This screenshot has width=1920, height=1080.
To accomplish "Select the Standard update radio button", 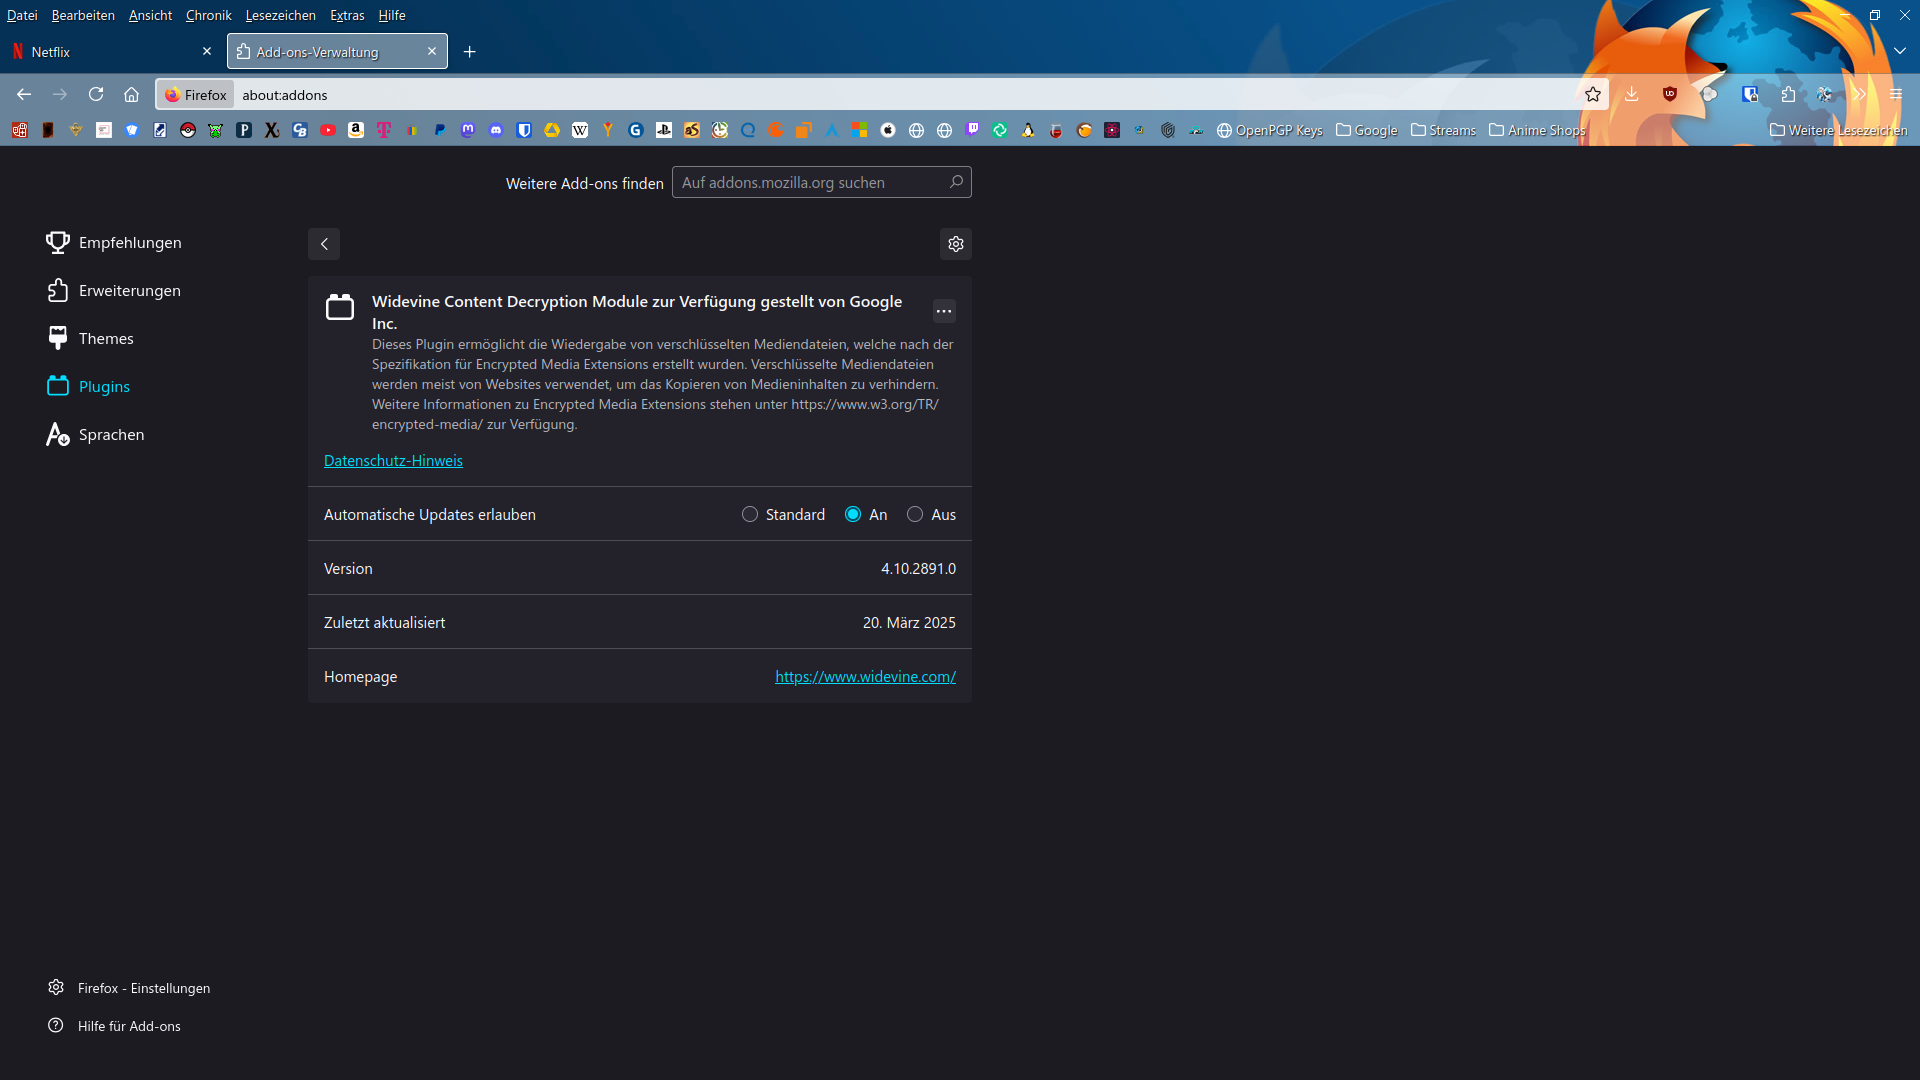I will point(750,514).
